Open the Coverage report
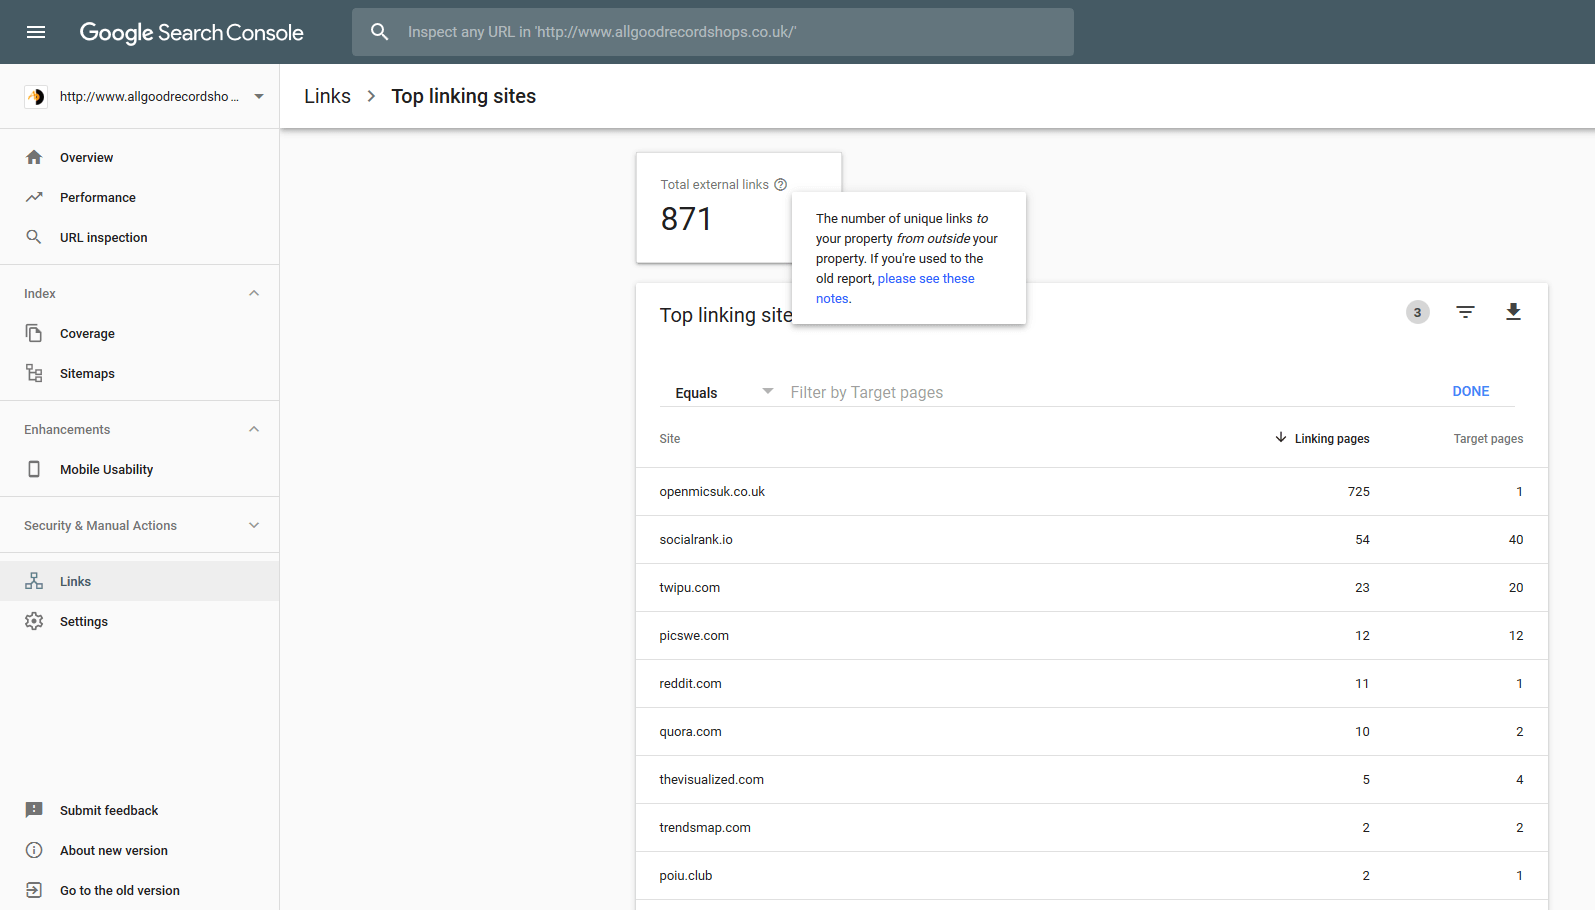 pyautogui.click(x=139, y=333)
